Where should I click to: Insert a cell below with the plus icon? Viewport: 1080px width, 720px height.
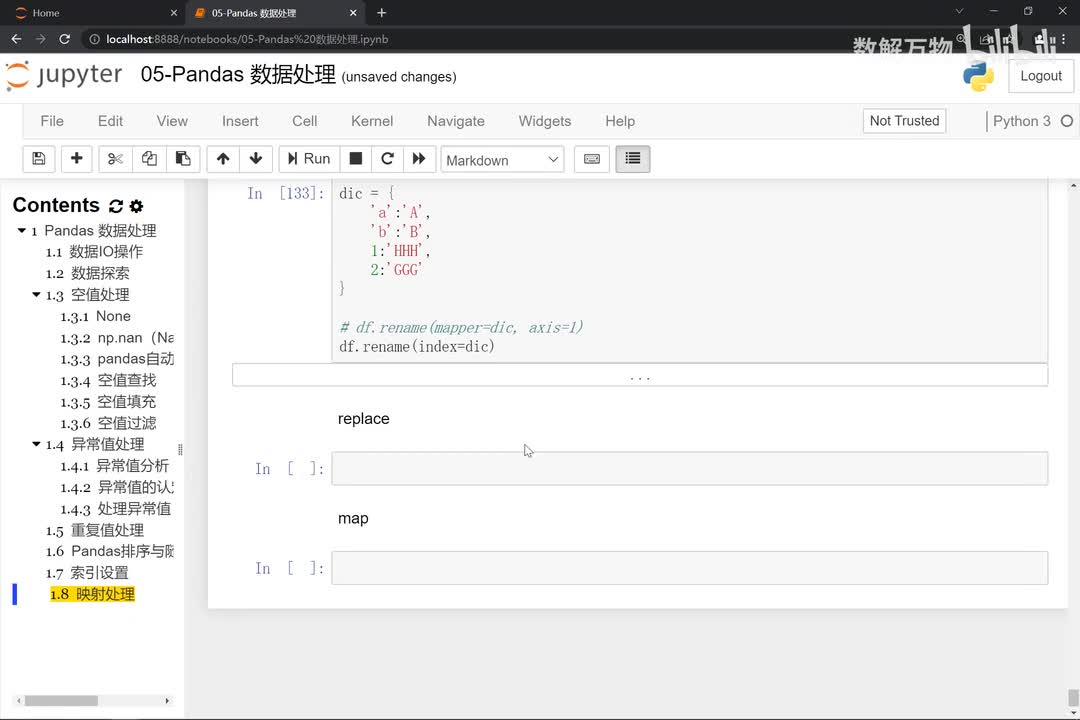pos(76,159)
